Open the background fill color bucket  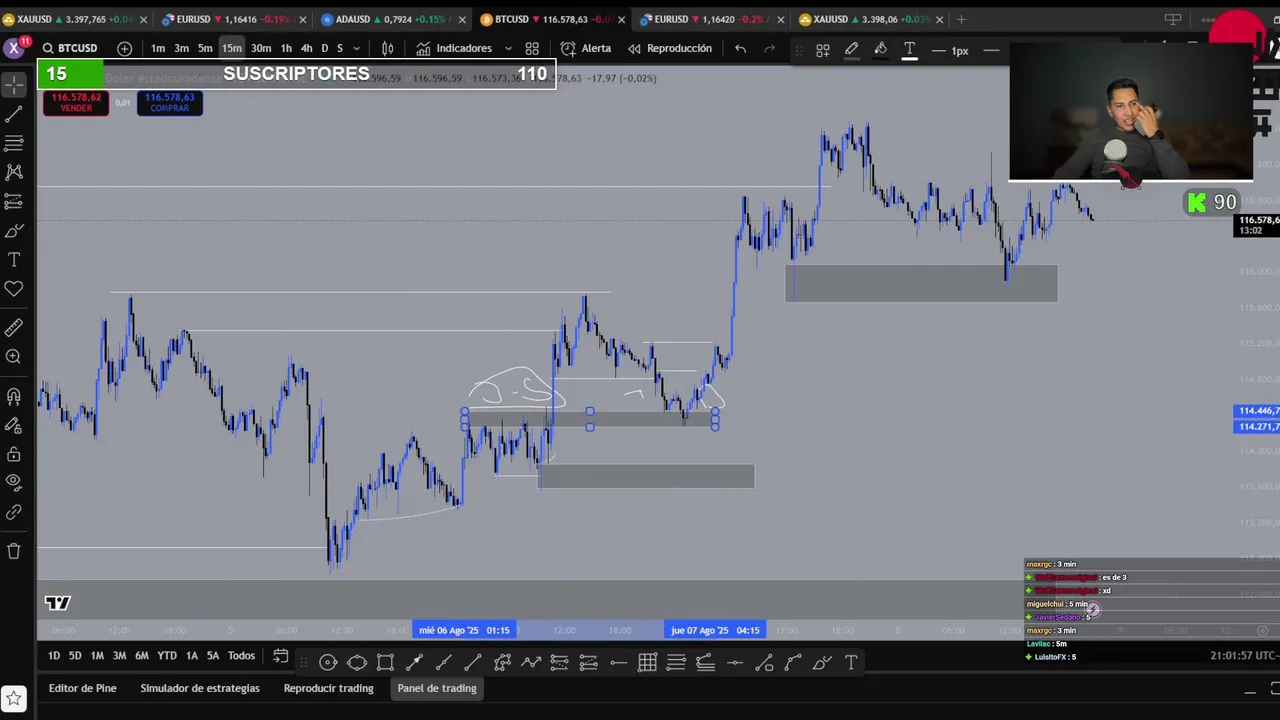click(881, 50)
